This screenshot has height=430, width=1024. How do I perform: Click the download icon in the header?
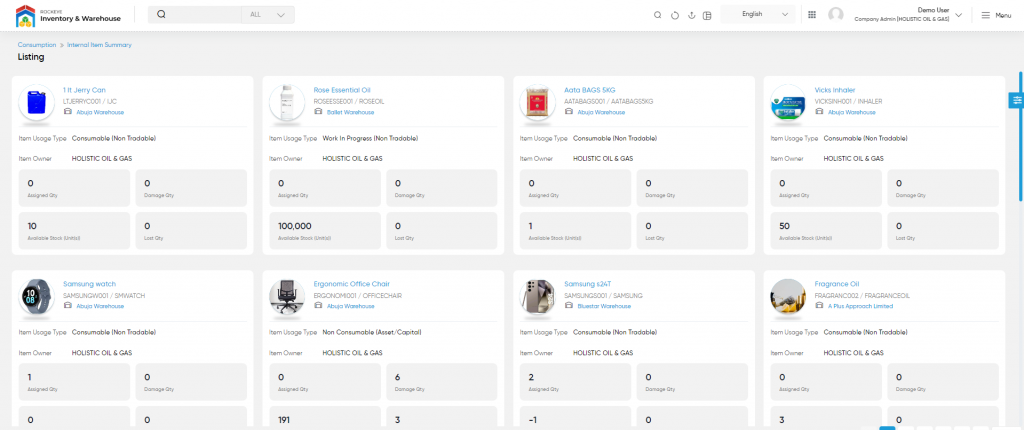pos(691,15)
